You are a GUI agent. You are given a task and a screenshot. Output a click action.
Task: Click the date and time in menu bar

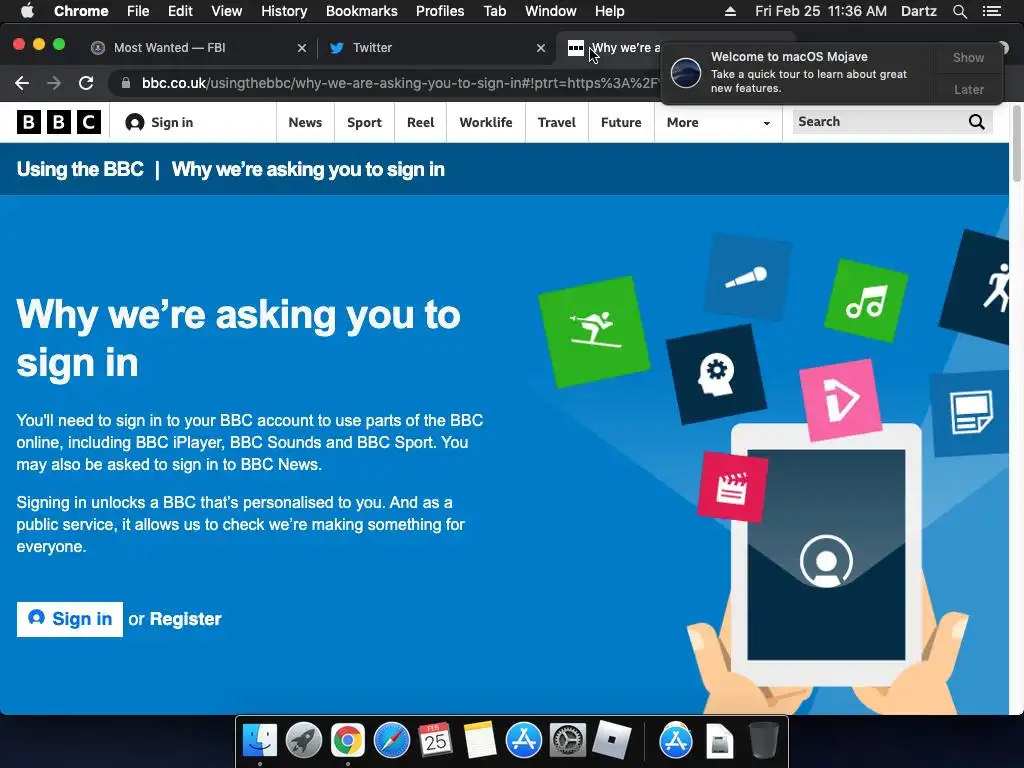821,11
